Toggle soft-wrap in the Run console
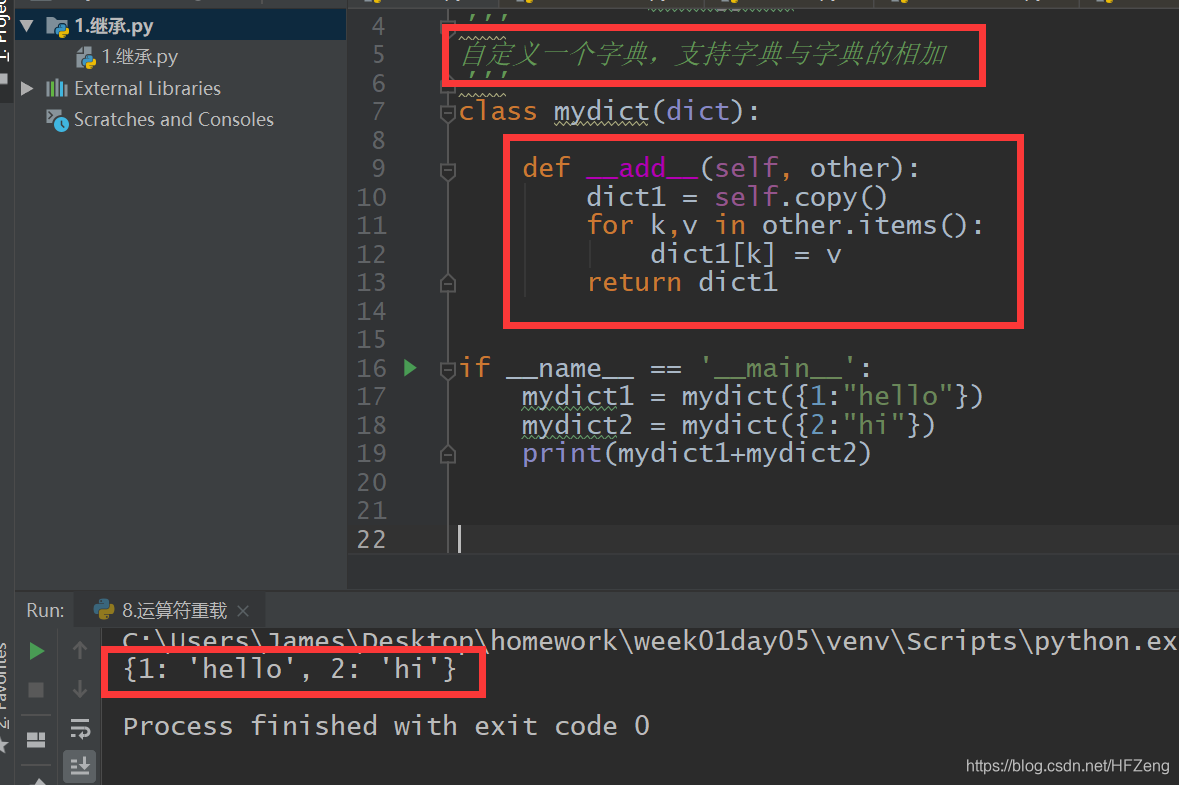 [80, 728]
